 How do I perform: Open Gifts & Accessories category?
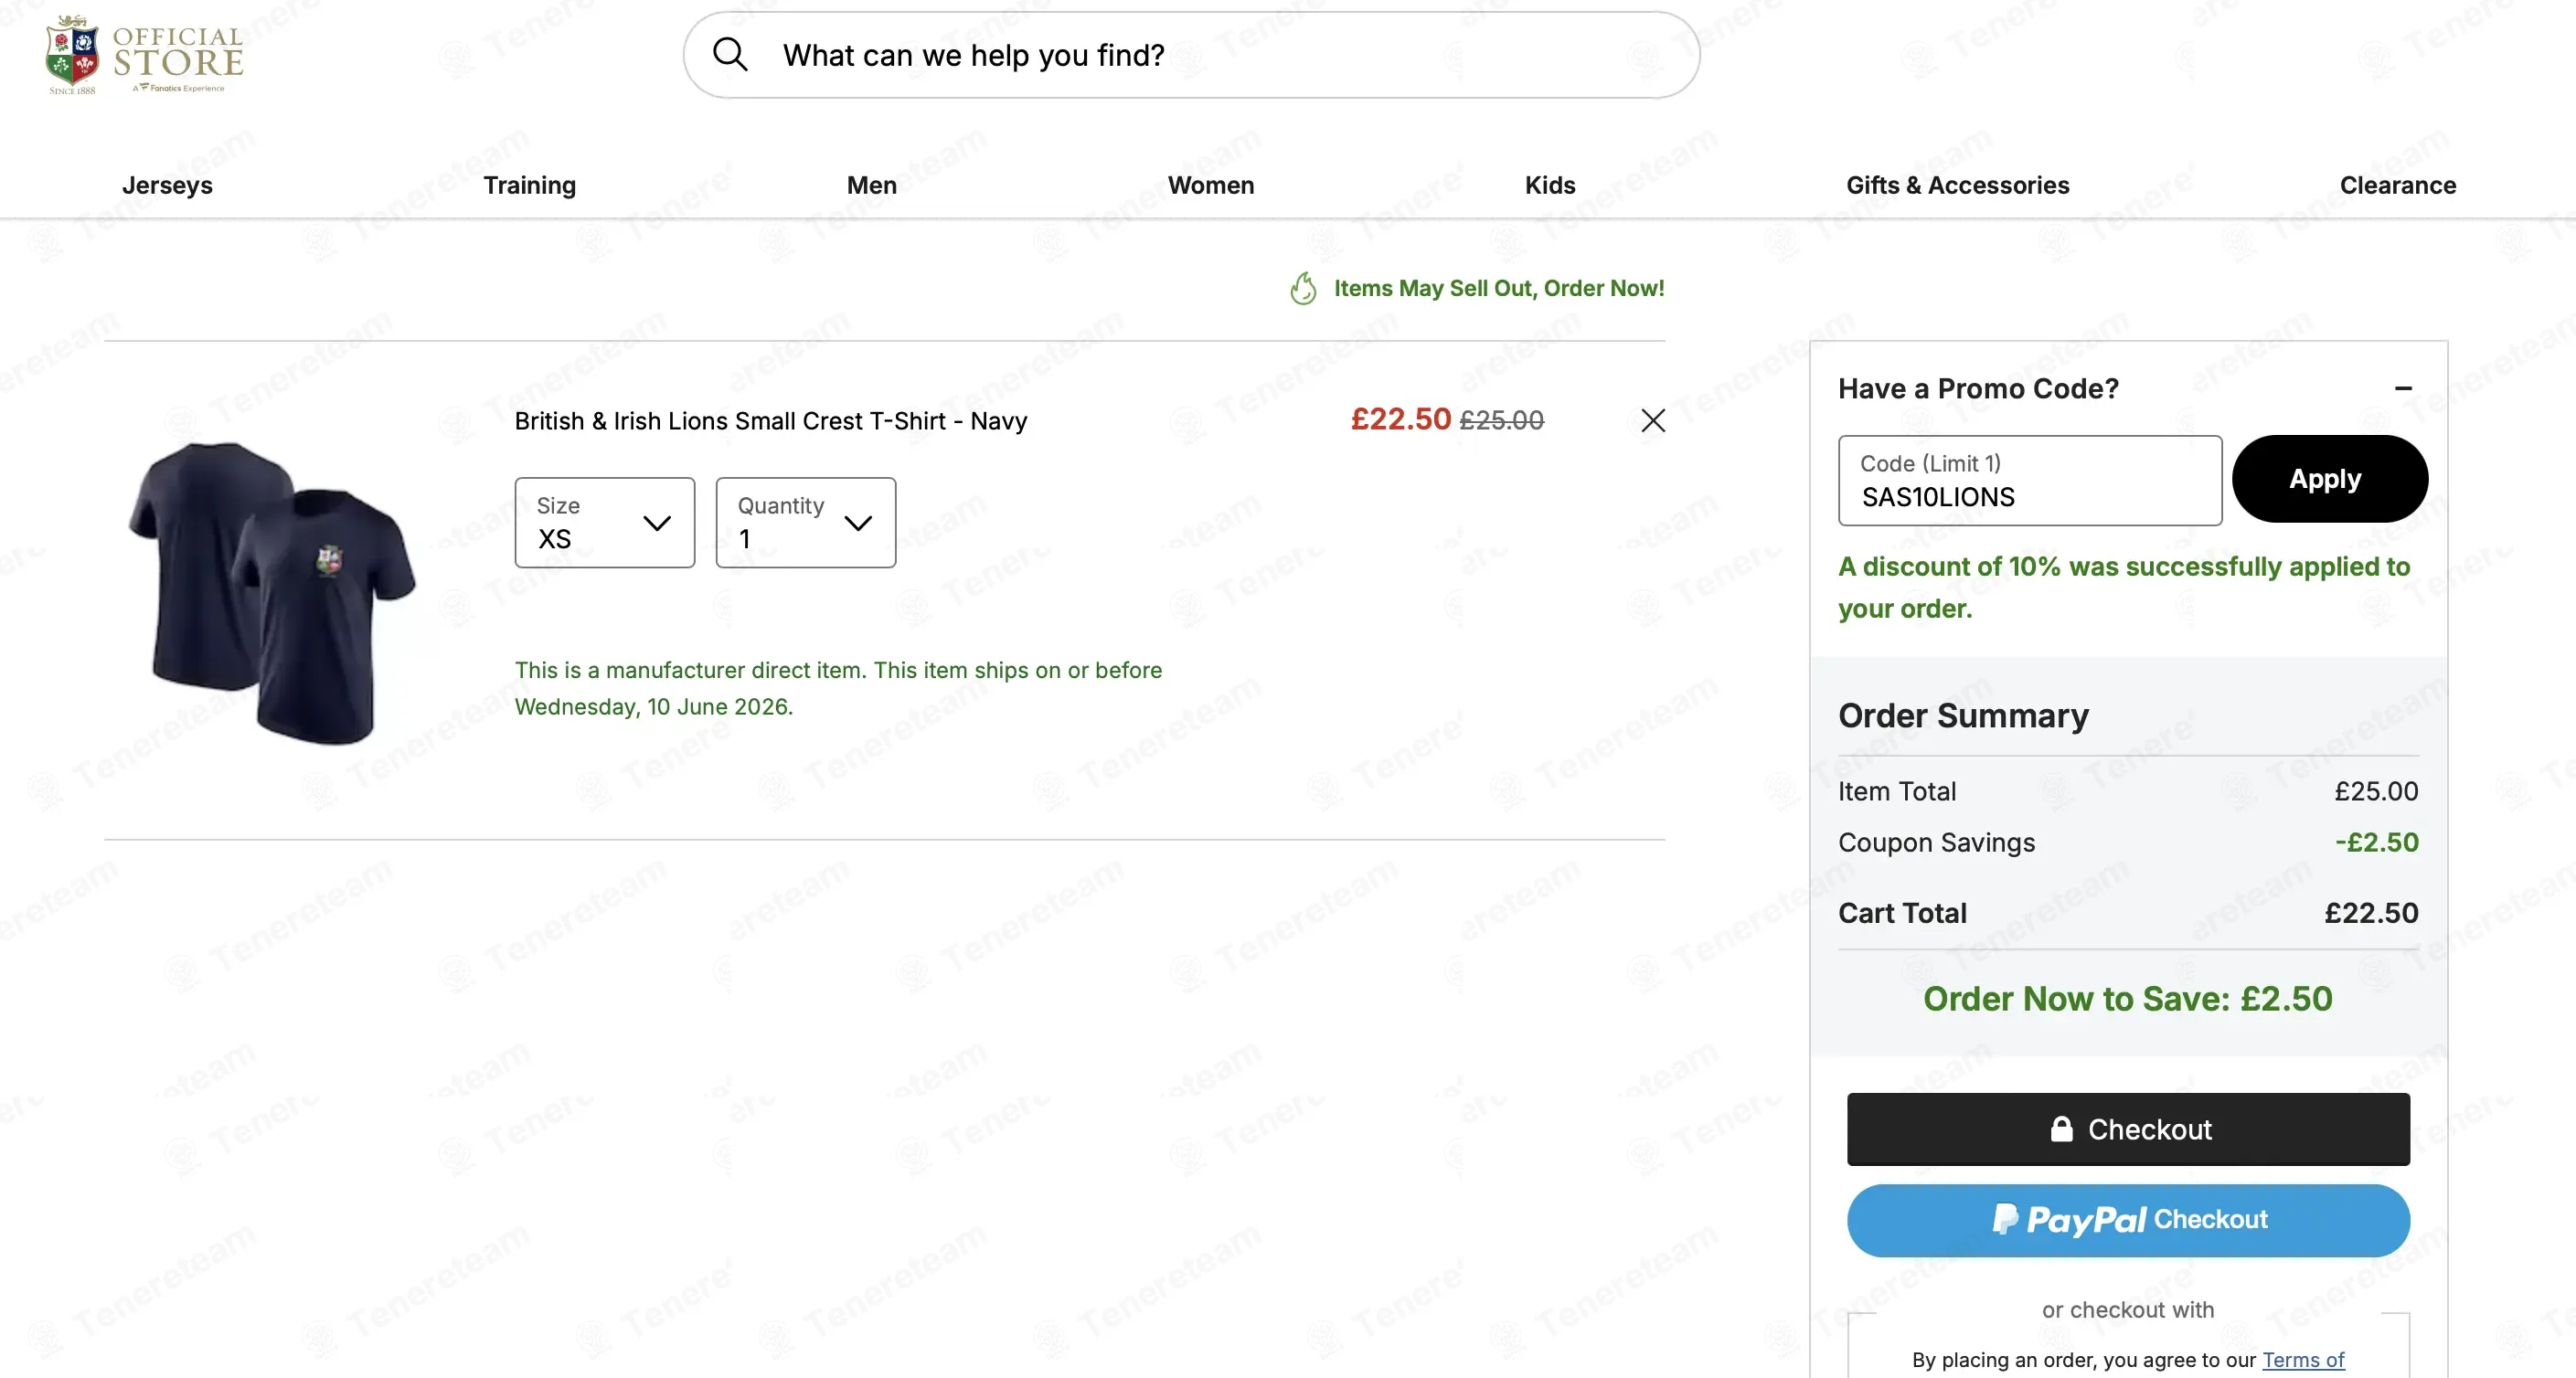[x=1957, y=185]
